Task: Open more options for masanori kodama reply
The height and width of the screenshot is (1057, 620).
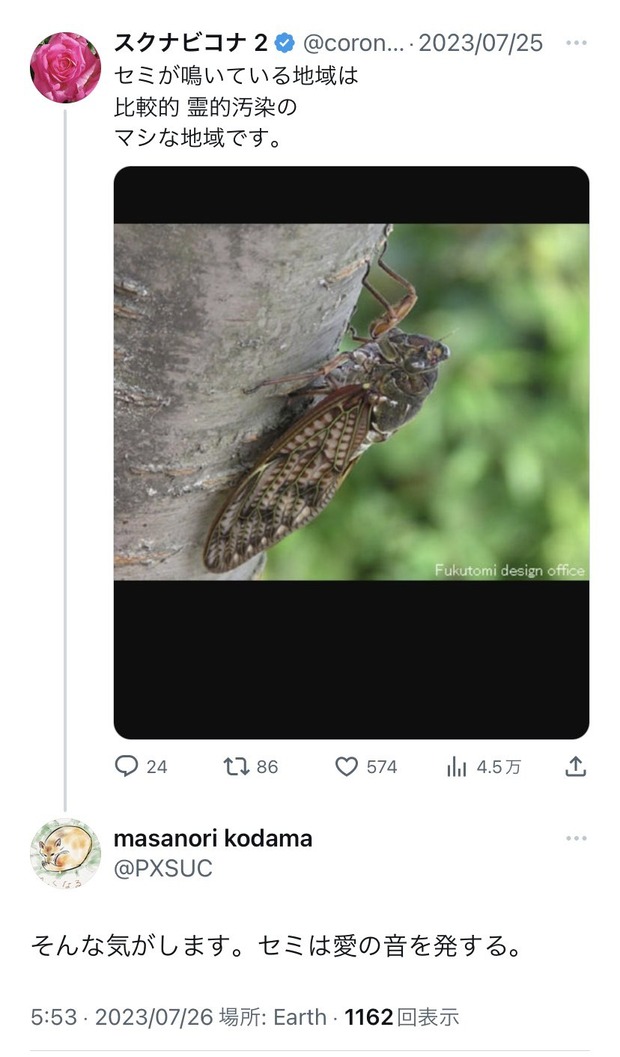Action: [576, 839]
